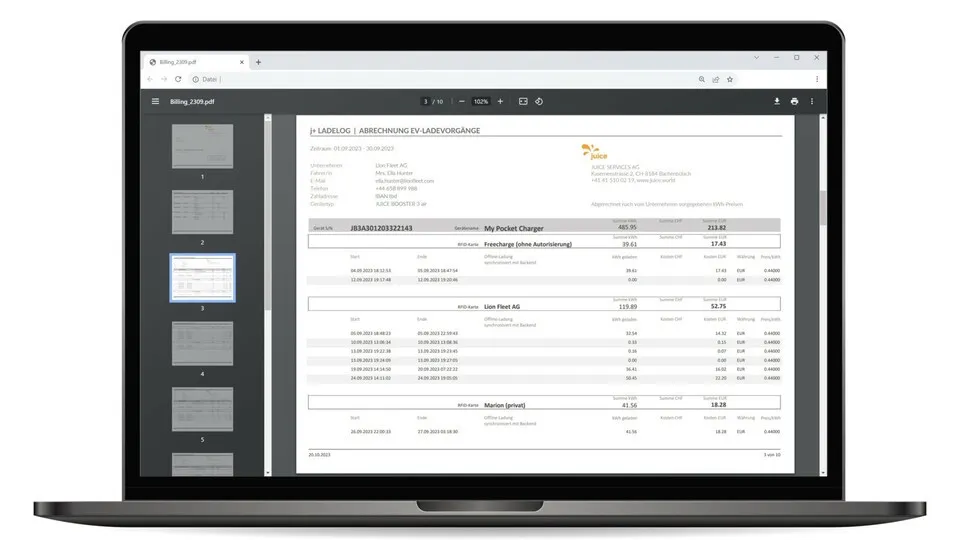Click the Lion Fleet AG sum 119.89
960x540 pixels.
pyautogui.click(x=628, y=307)
